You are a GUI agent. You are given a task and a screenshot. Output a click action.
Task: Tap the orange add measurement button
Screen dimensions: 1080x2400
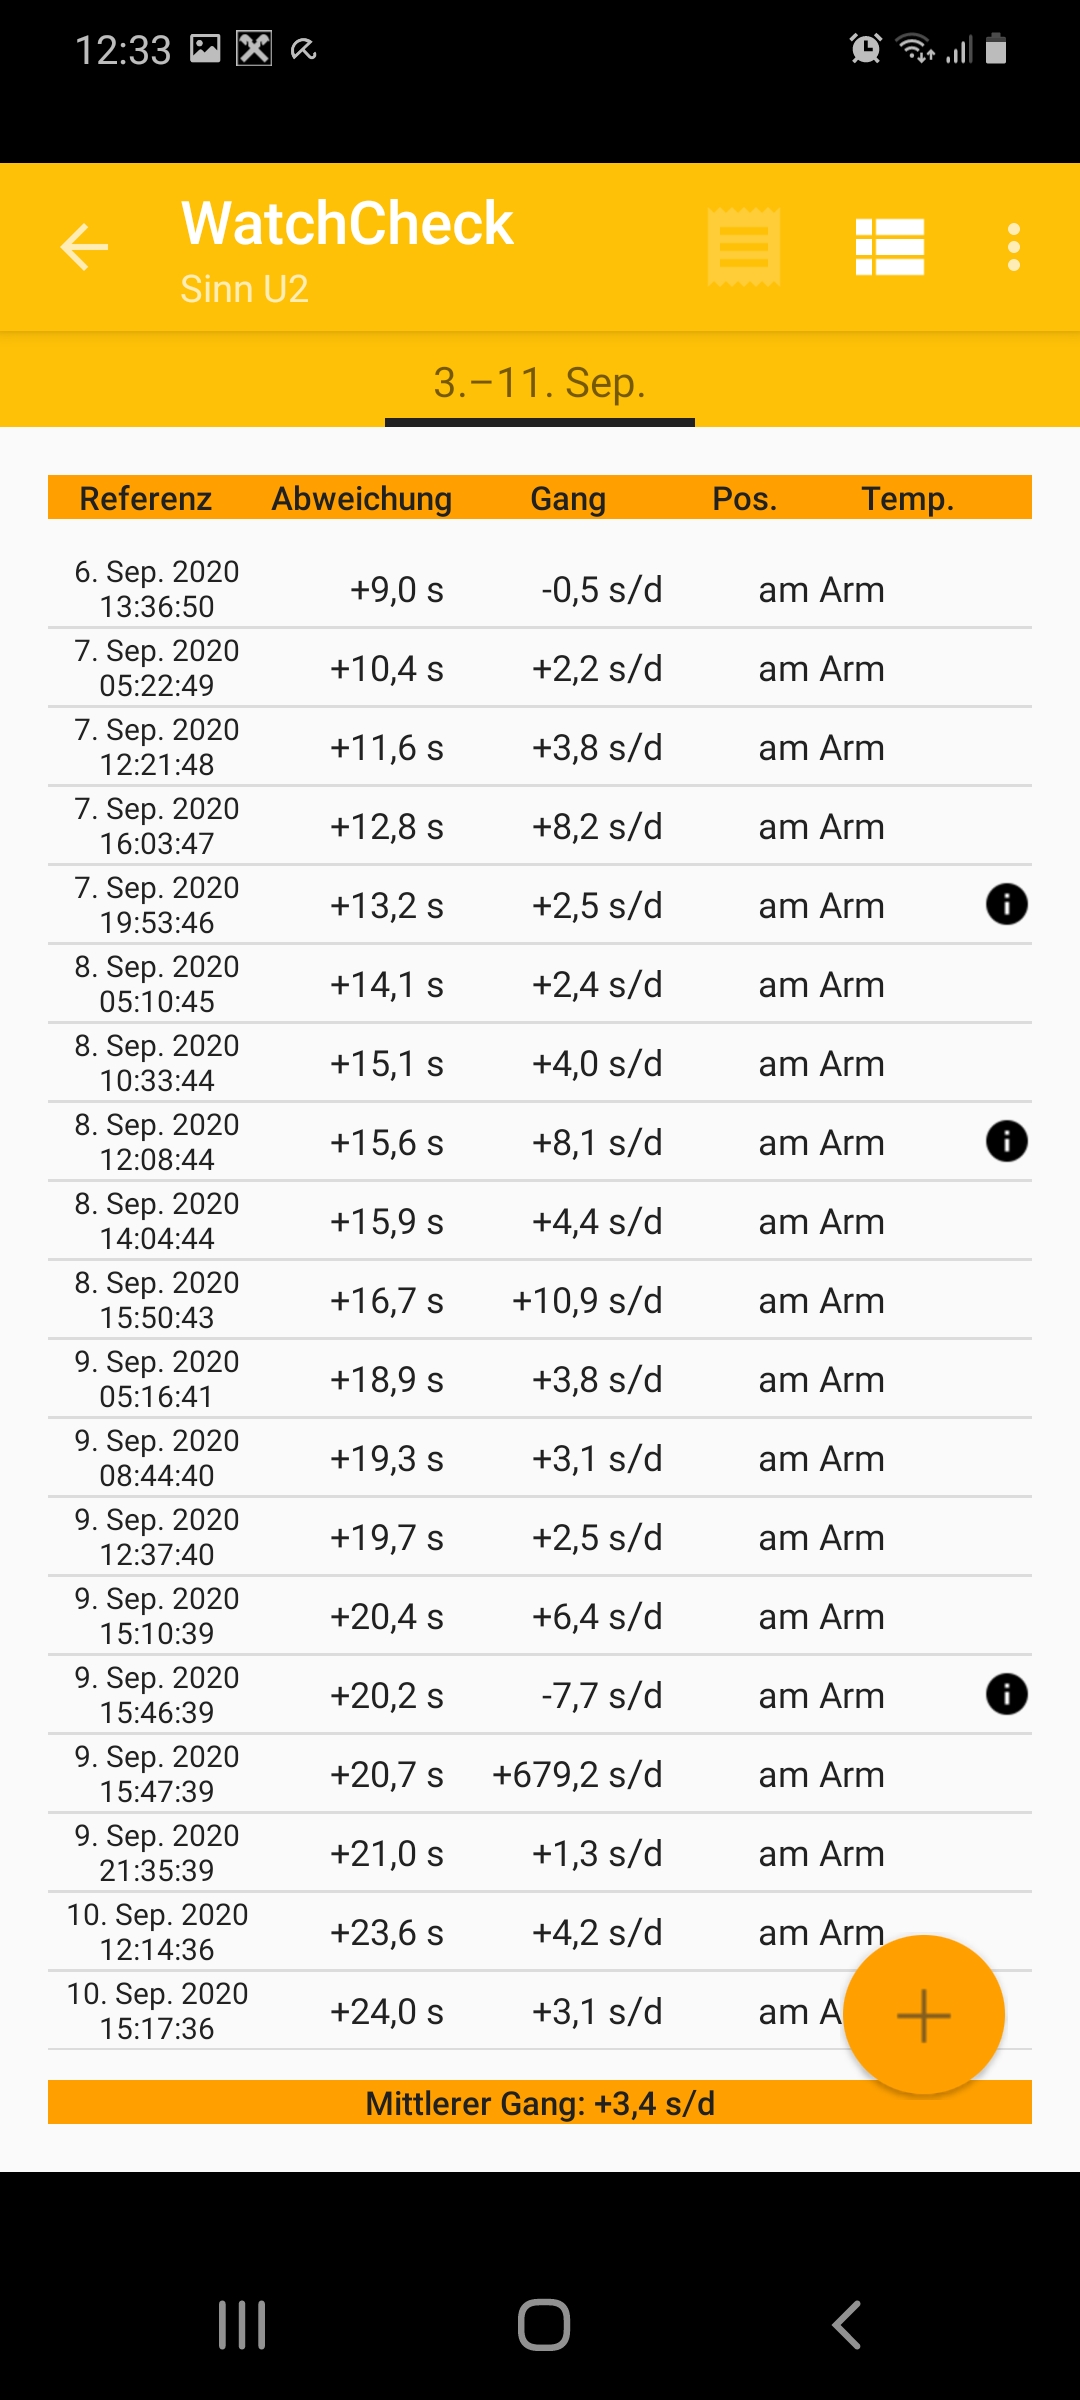coord(923,2014)
